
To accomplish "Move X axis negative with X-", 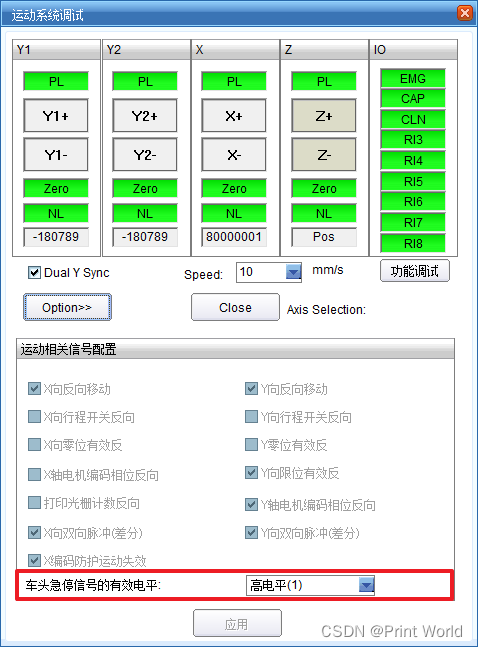I will [234, 155].
